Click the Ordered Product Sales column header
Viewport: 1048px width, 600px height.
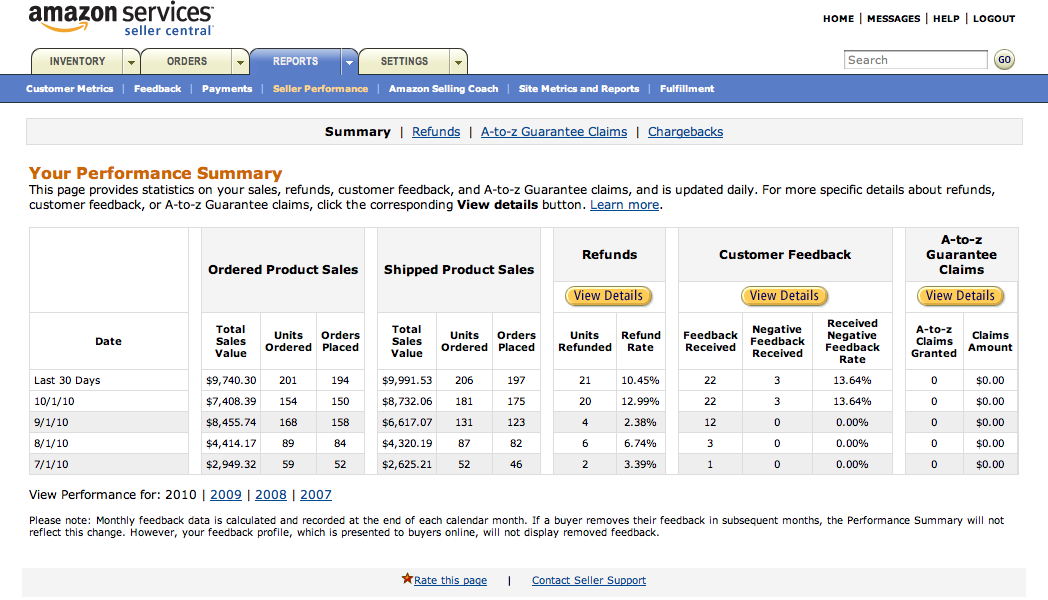point(283,270)
